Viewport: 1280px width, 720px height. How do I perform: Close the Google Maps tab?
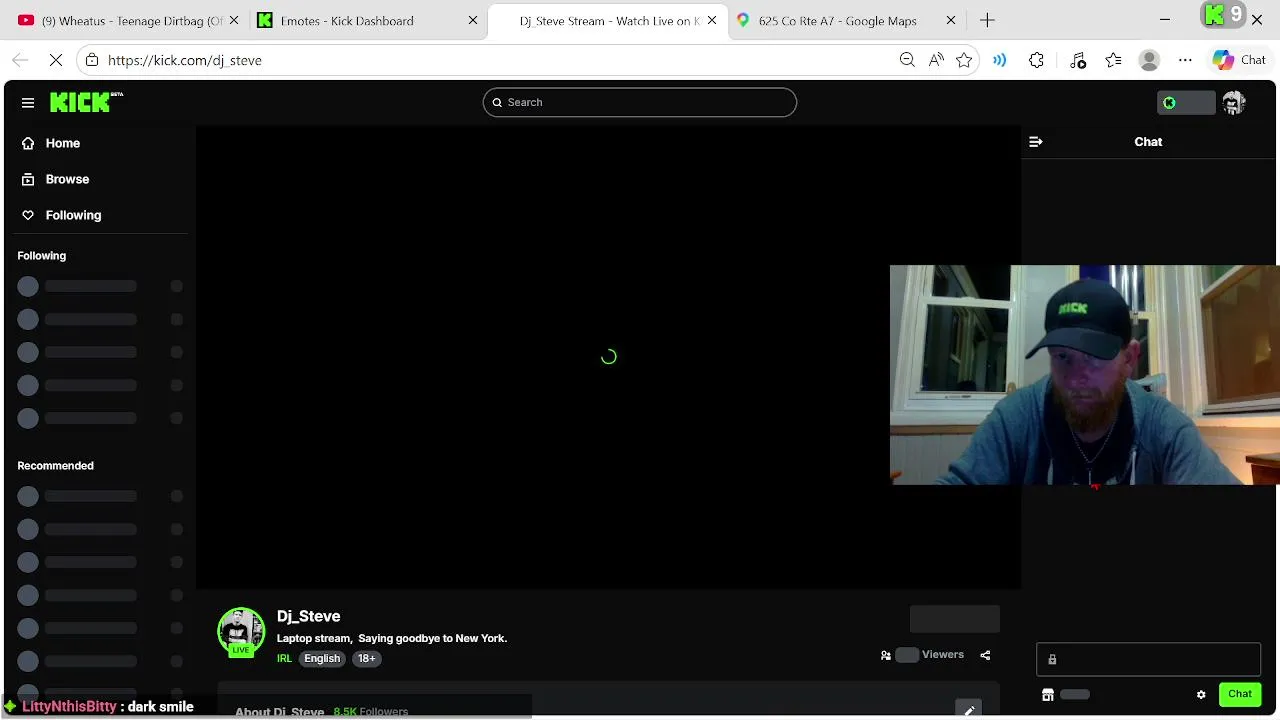951,20
